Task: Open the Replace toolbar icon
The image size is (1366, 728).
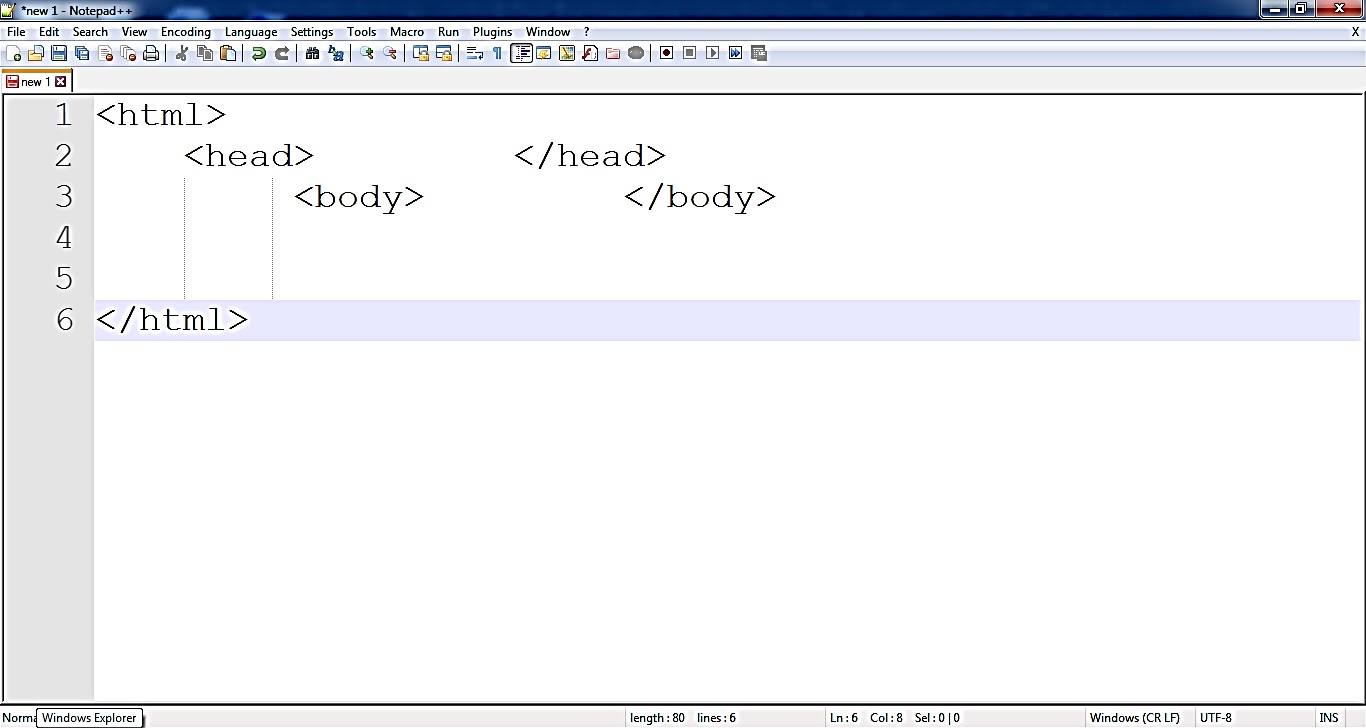Action: (x=336, y=53)
